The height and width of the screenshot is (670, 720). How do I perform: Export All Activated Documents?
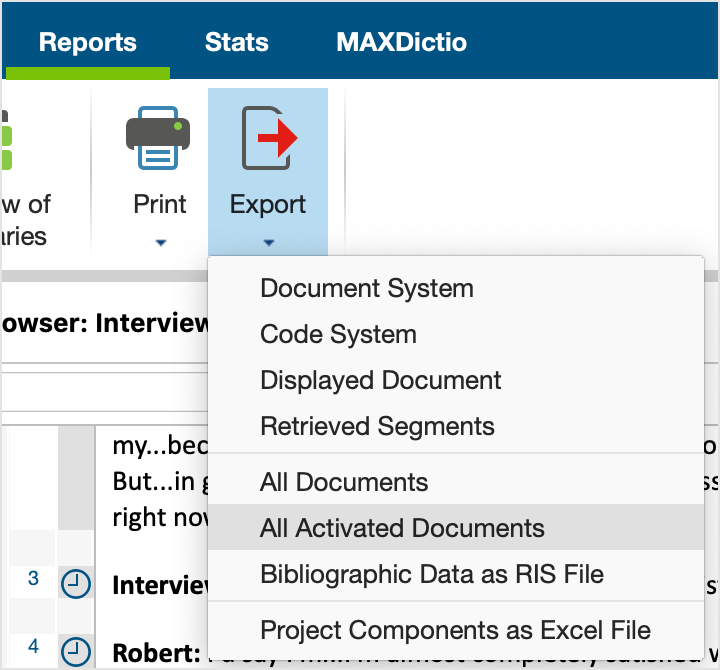tap(456, 528)
